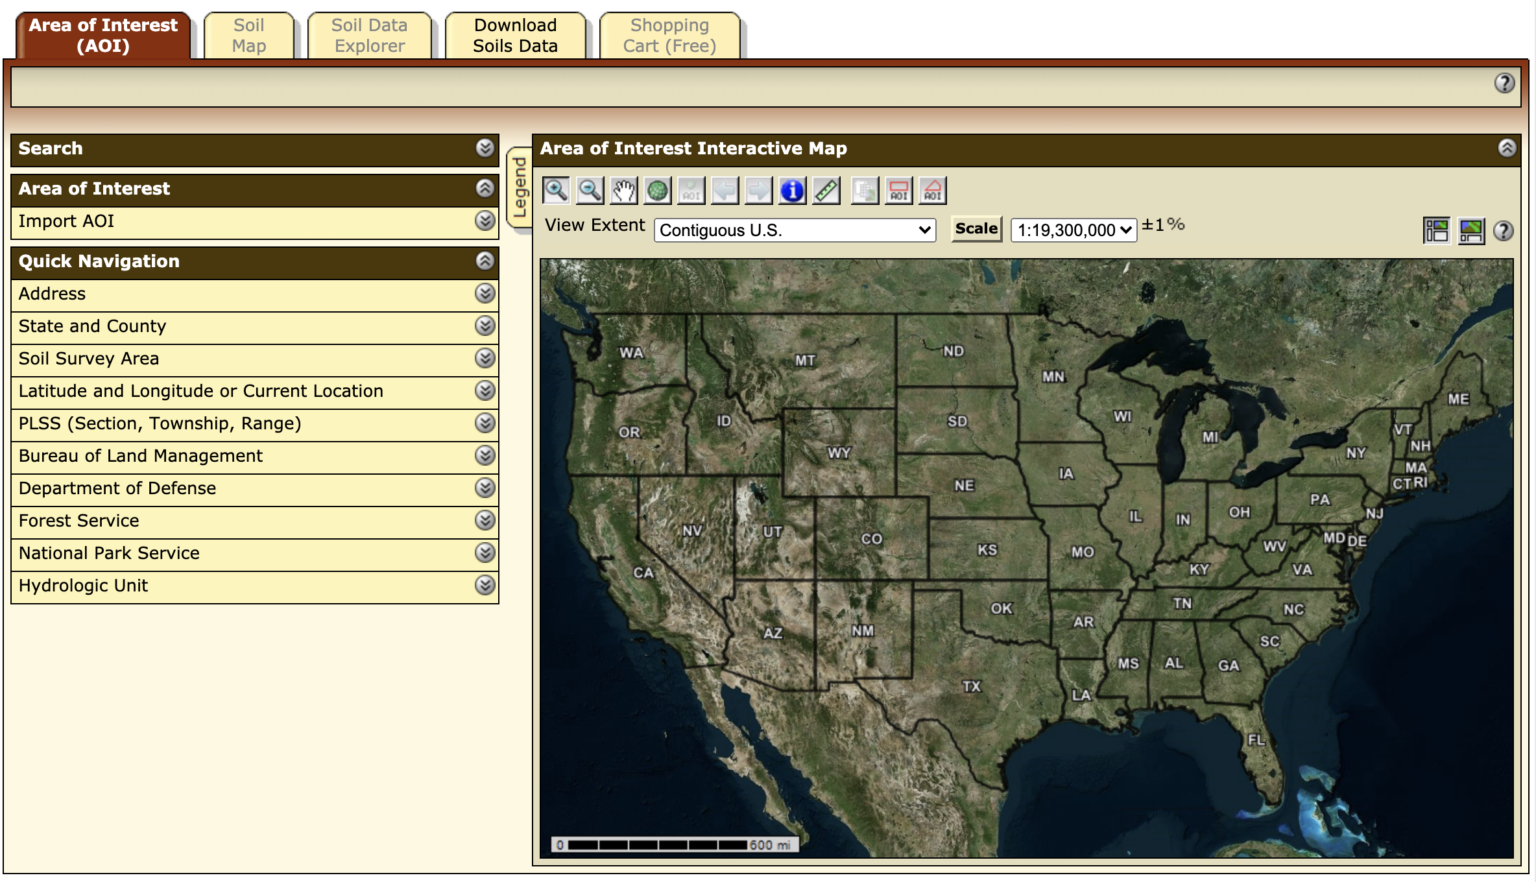
Task: Switch to the large map layout view
Action: 1470,231
